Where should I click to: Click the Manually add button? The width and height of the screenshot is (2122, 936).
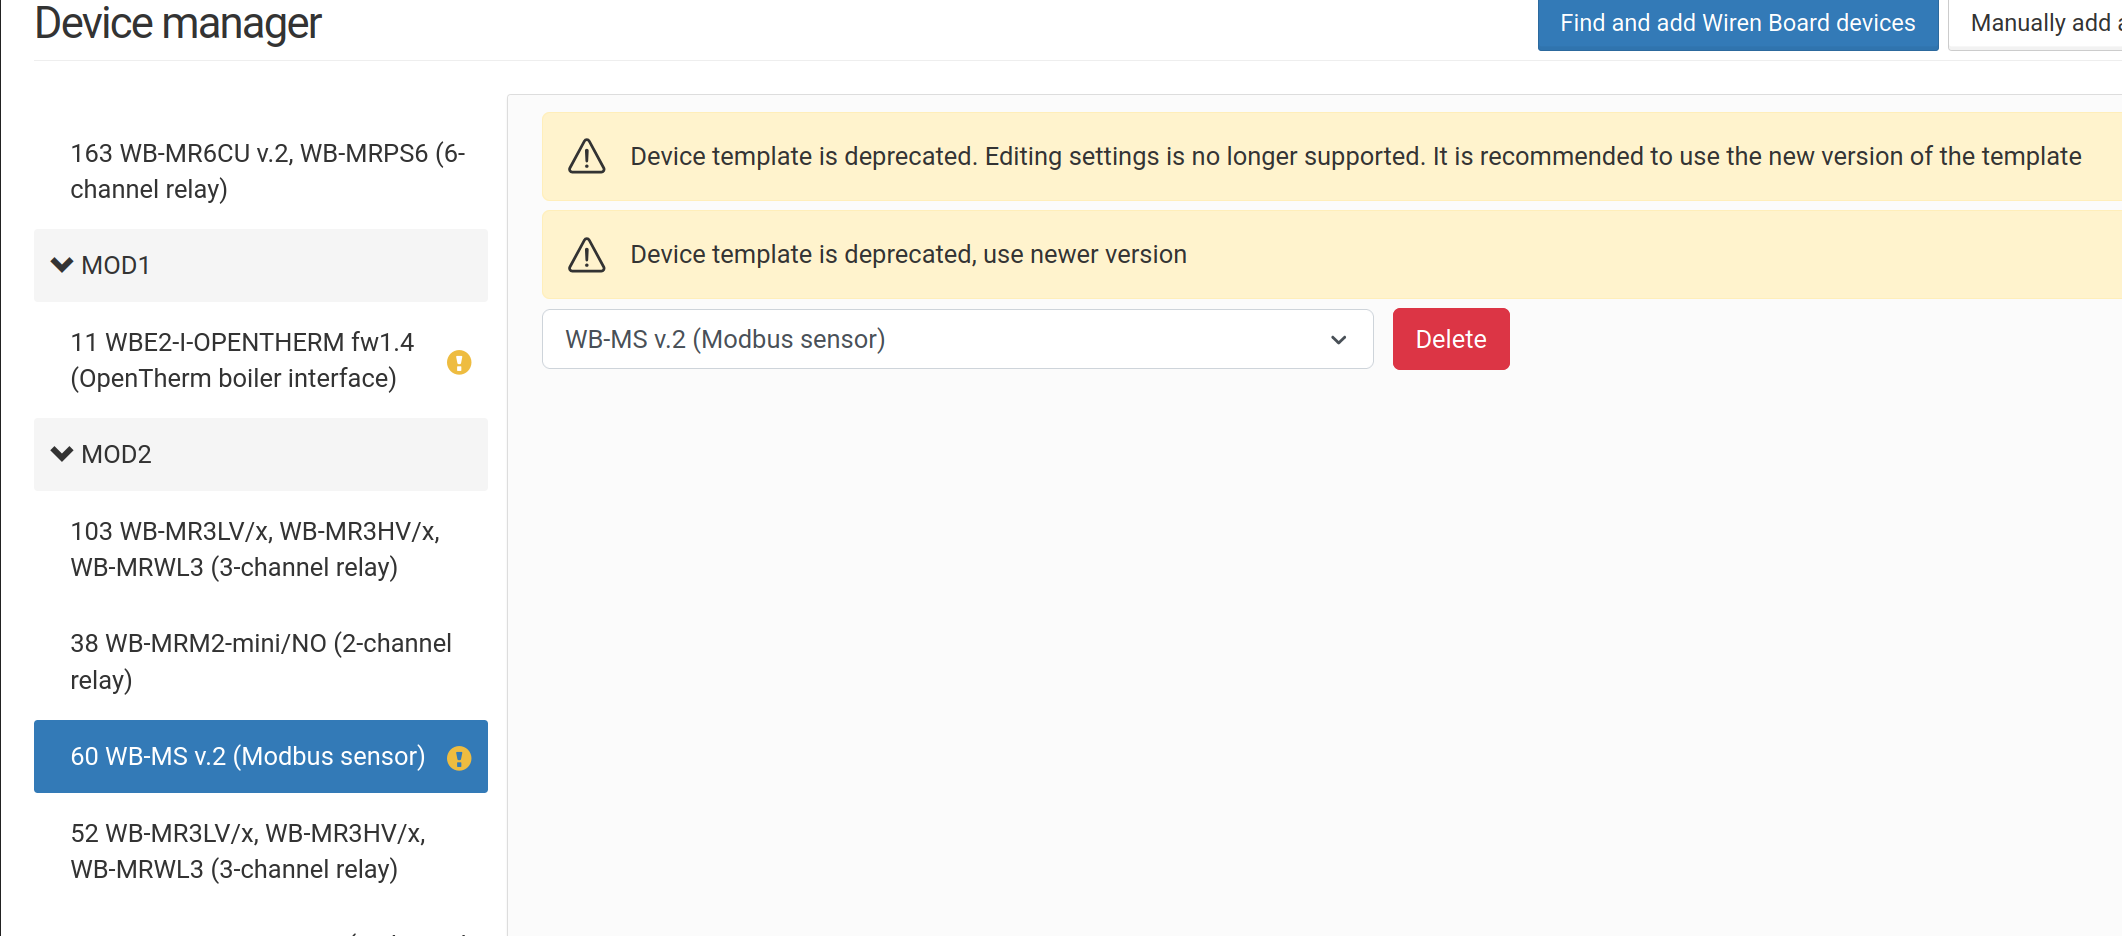click(x=2040, y=23)
